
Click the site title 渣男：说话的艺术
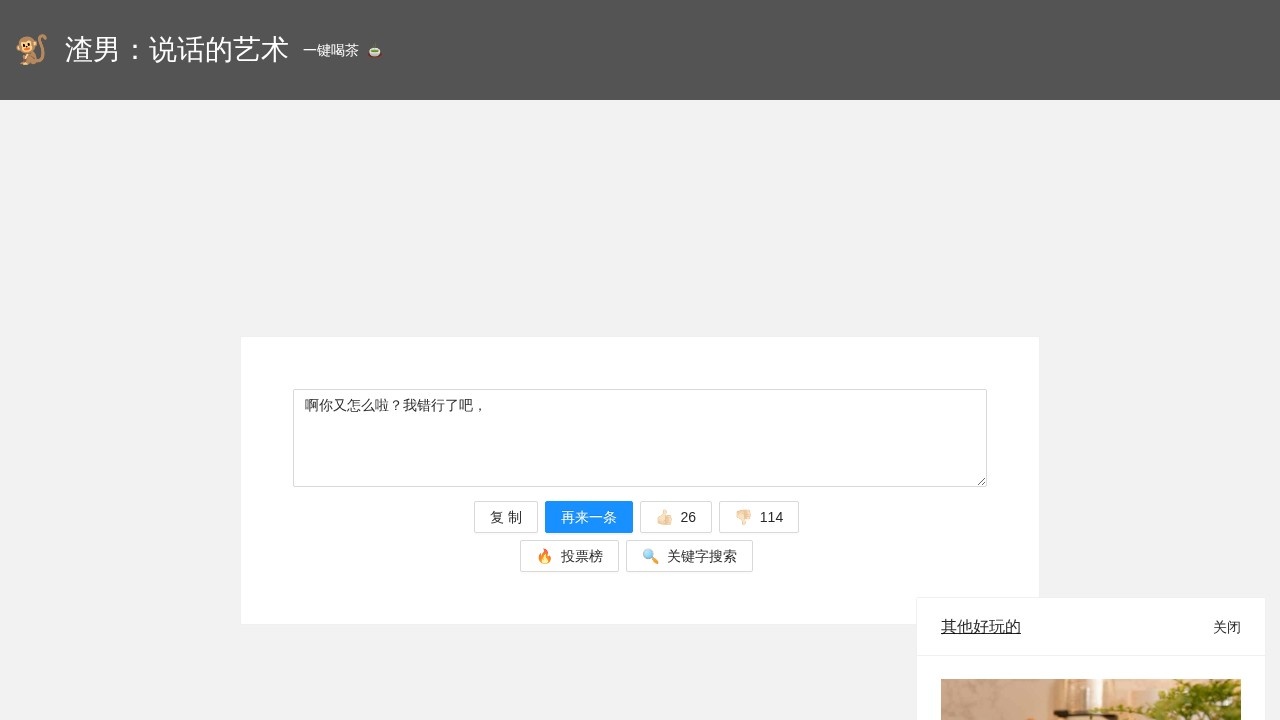(175, 49)
